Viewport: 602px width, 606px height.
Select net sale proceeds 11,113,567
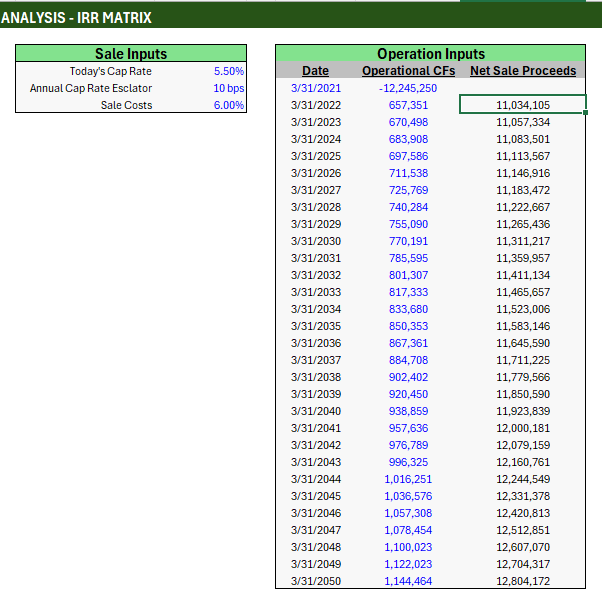tap(523, 156)
